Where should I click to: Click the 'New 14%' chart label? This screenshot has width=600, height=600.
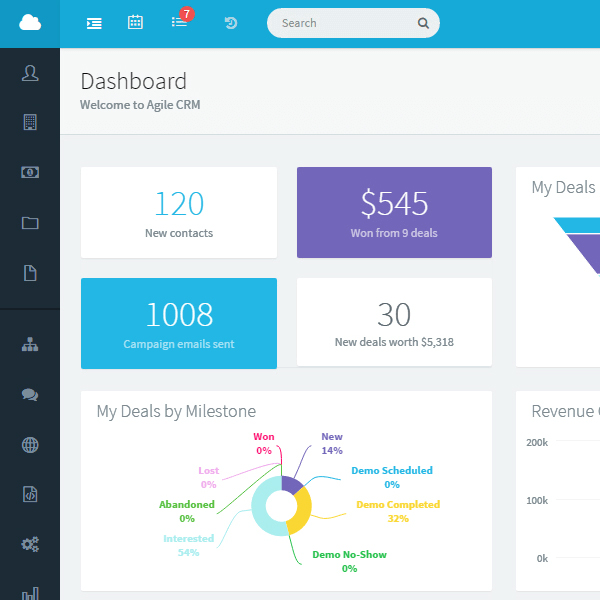(332, 443)
